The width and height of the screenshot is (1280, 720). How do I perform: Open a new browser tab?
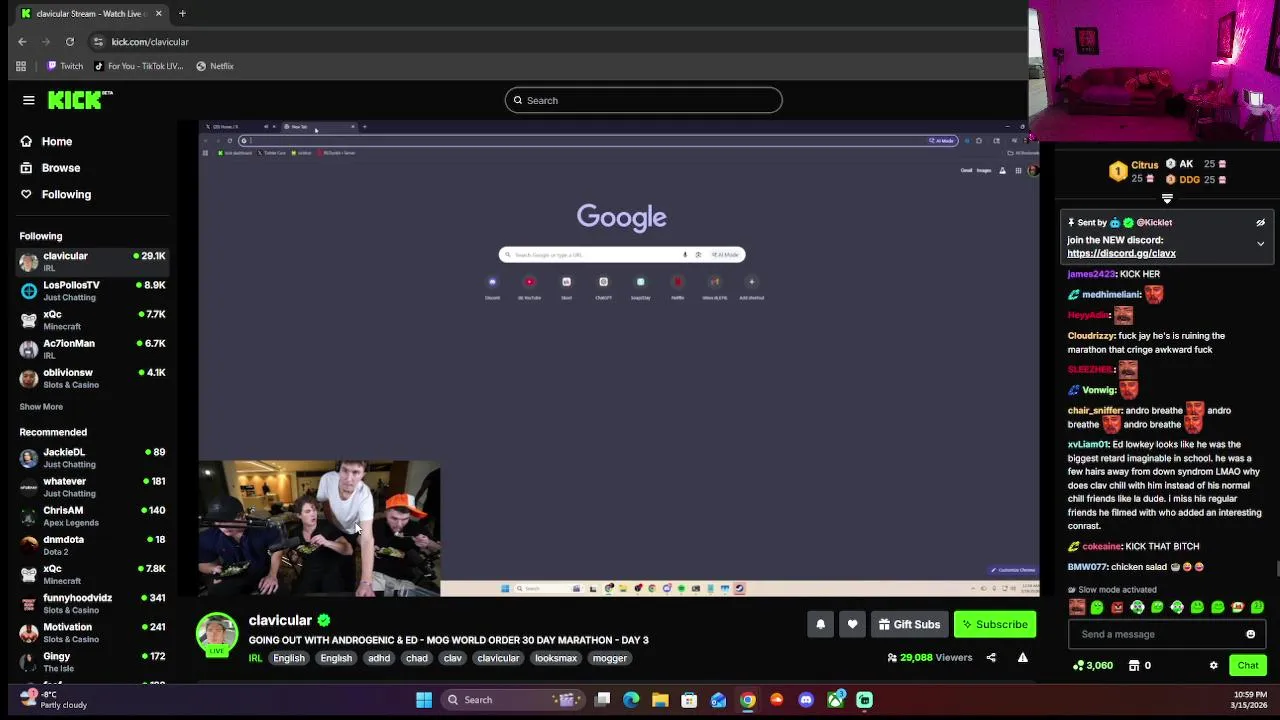click(x=182, y=14)
